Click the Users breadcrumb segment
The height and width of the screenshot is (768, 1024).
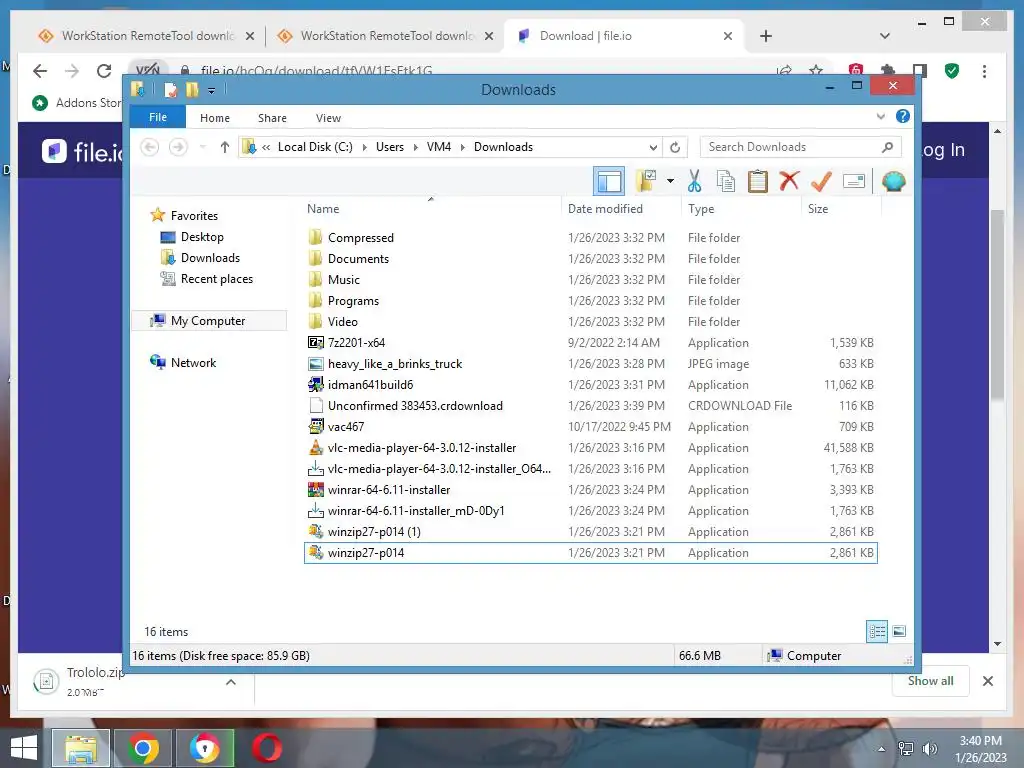pyautogui.click(x=390, y=147)
